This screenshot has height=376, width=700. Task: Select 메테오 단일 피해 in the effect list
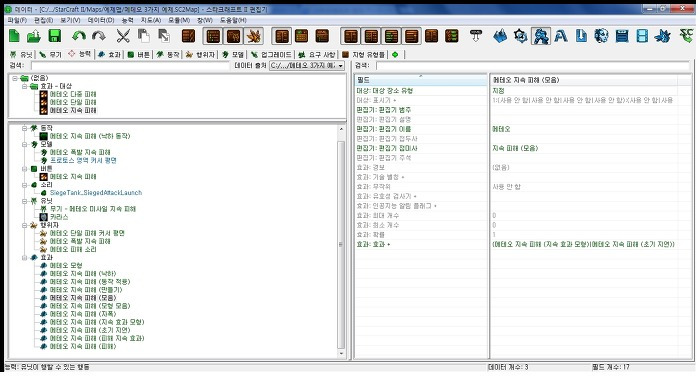pos(73,102)
